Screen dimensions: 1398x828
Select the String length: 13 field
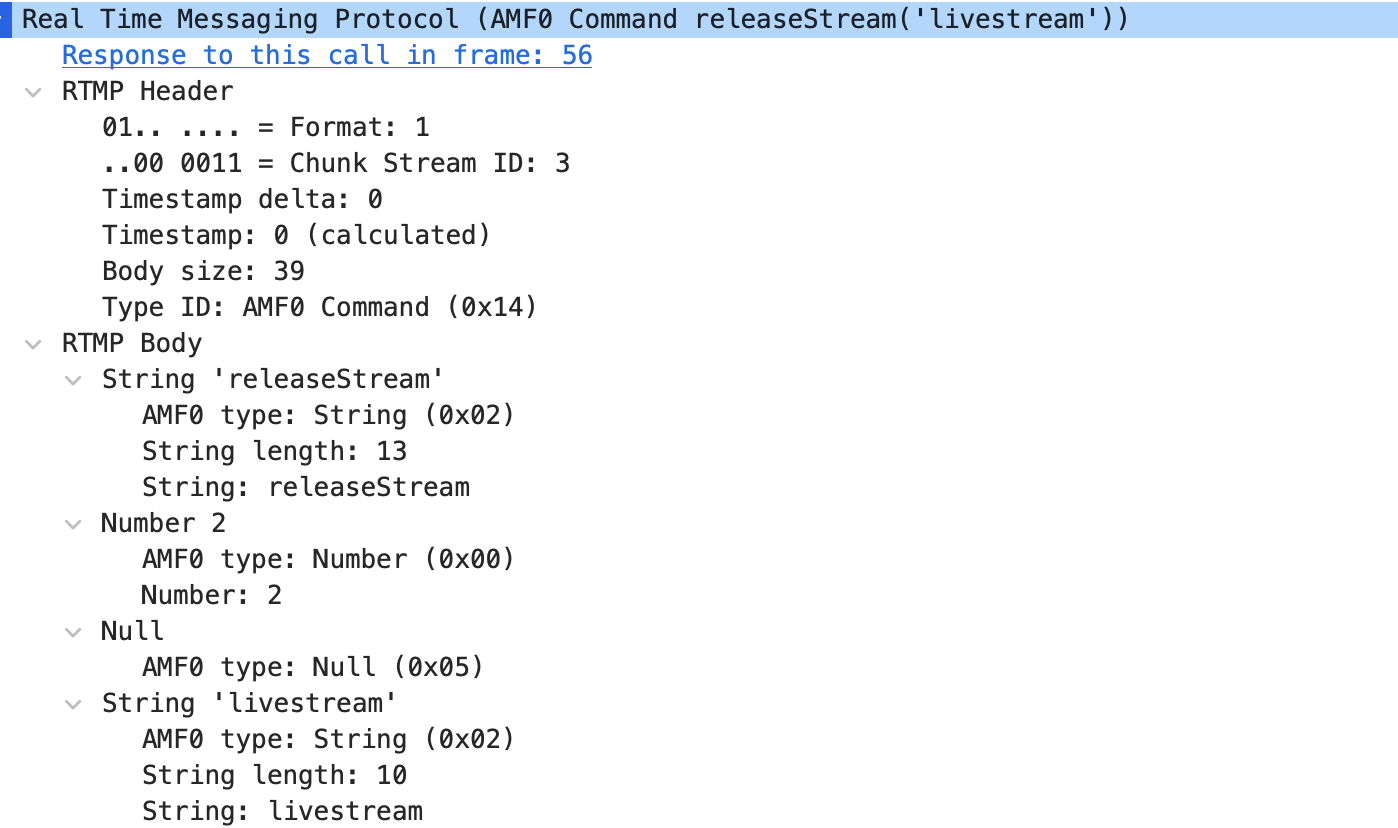(x=274, y=452)
